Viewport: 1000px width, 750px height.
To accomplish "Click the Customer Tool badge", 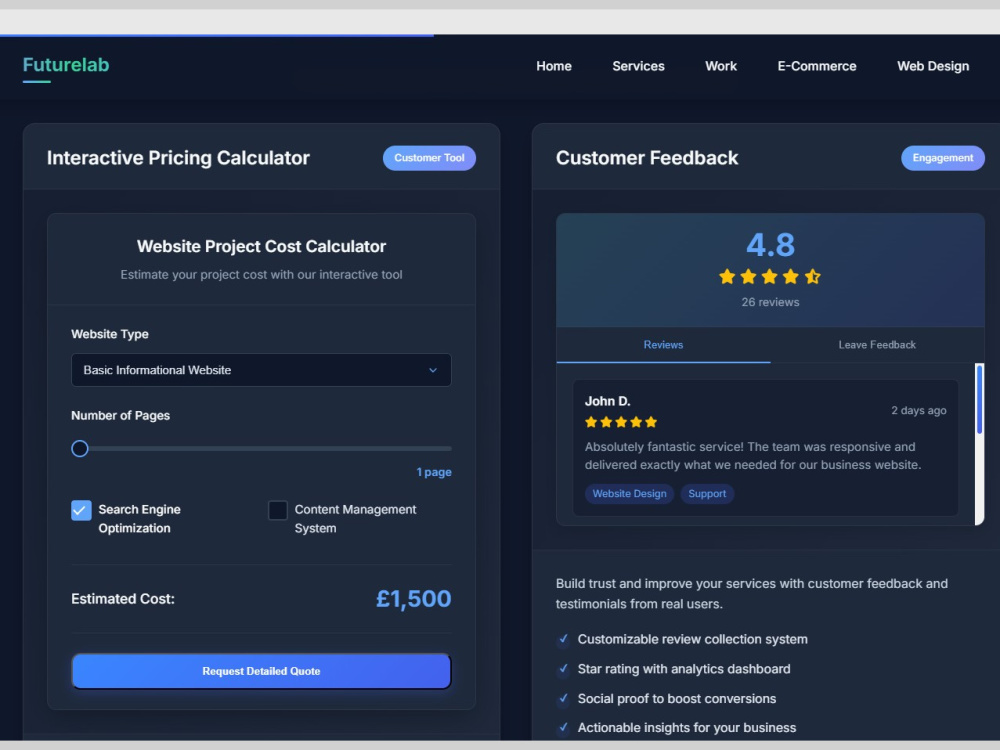I will [429, 158].
